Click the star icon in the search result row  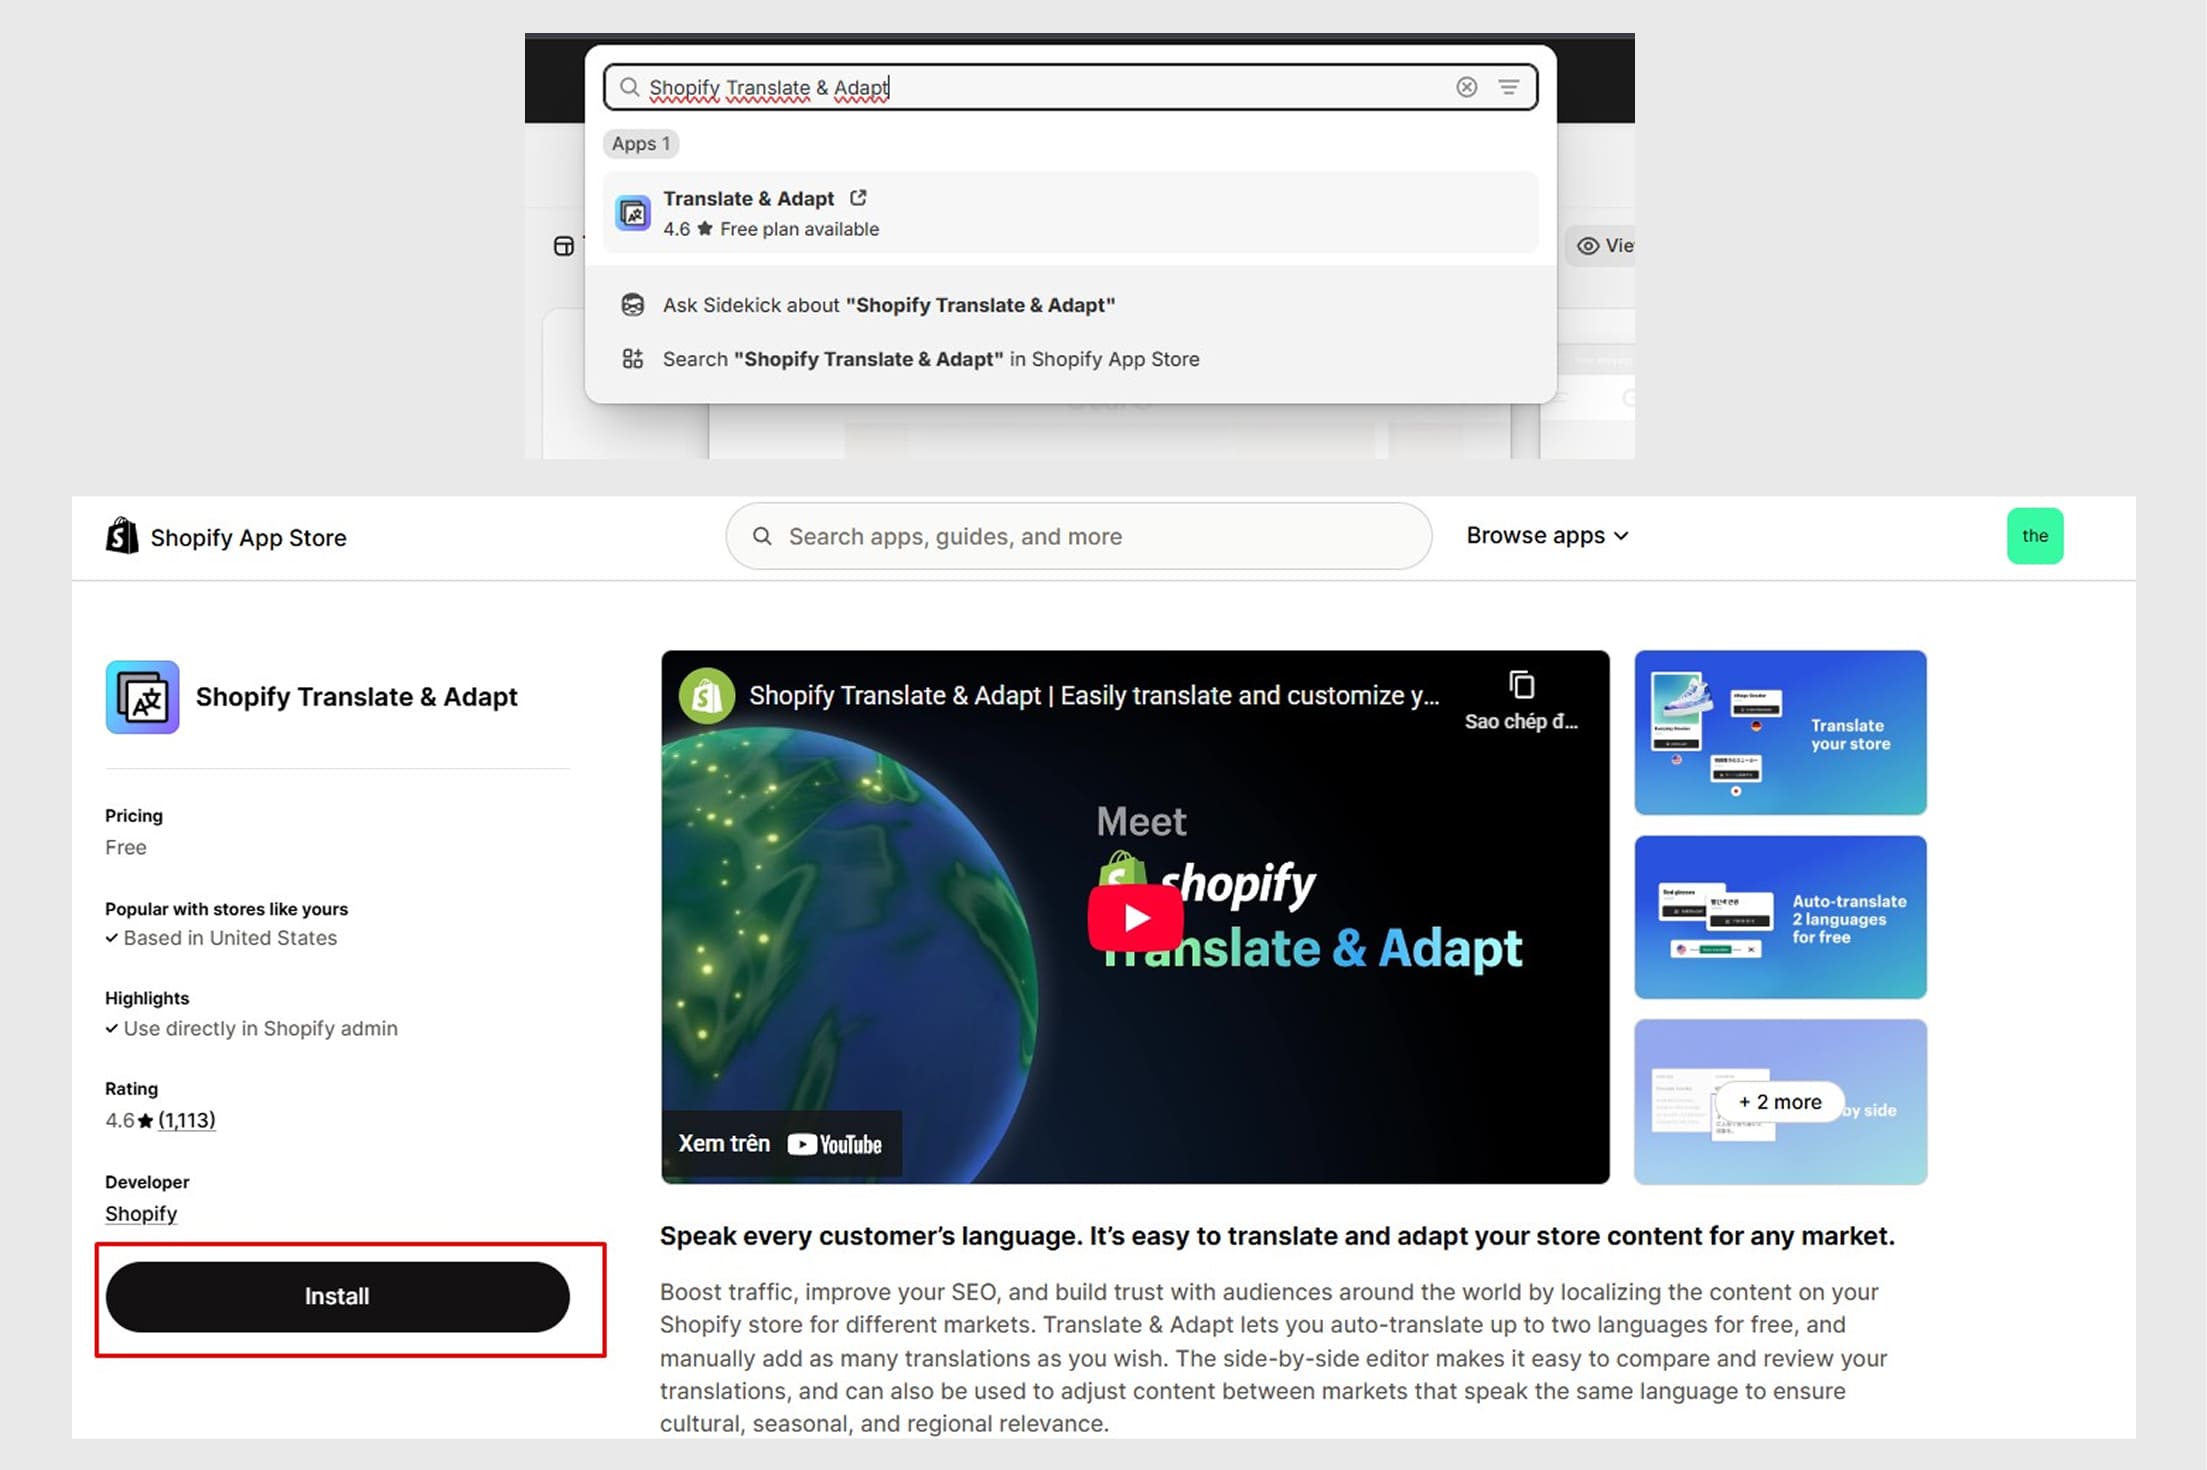[705, 229]
